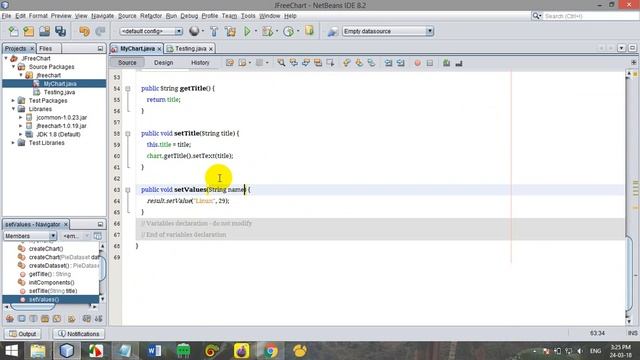Open the Members dropdown in Navigator
This screenshot has width=640, height=360.
[x=30, y=236]
